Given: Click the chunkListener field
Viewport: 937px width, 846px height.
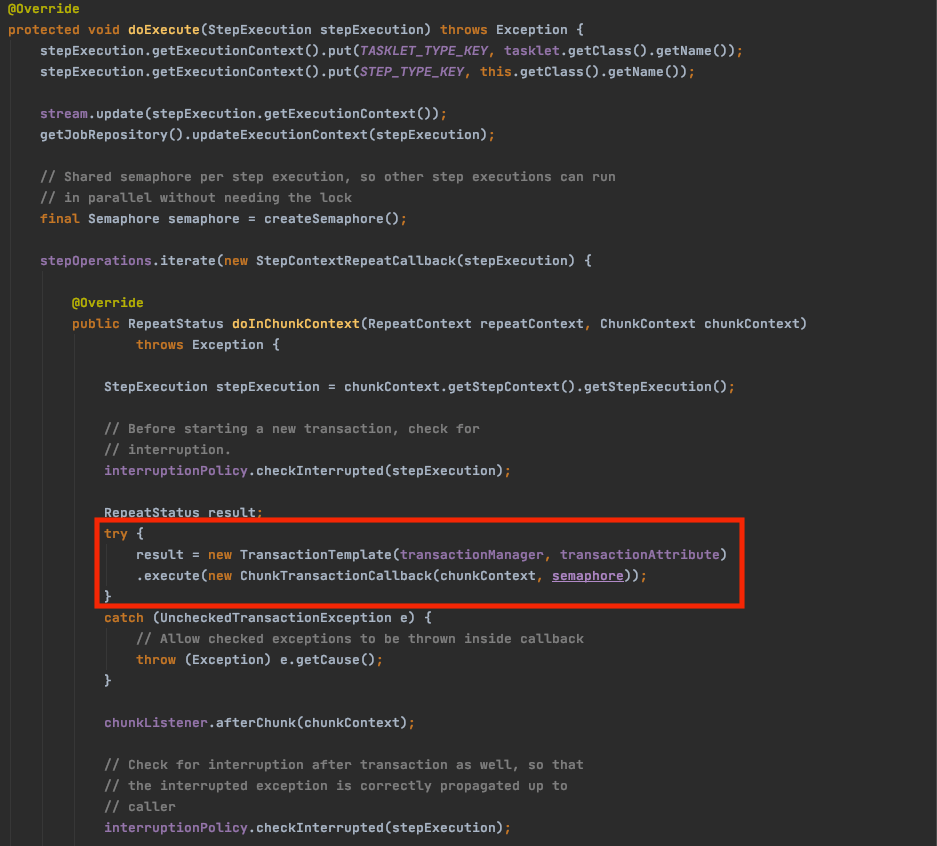Looking at the screenshot, I should point(156,723).
